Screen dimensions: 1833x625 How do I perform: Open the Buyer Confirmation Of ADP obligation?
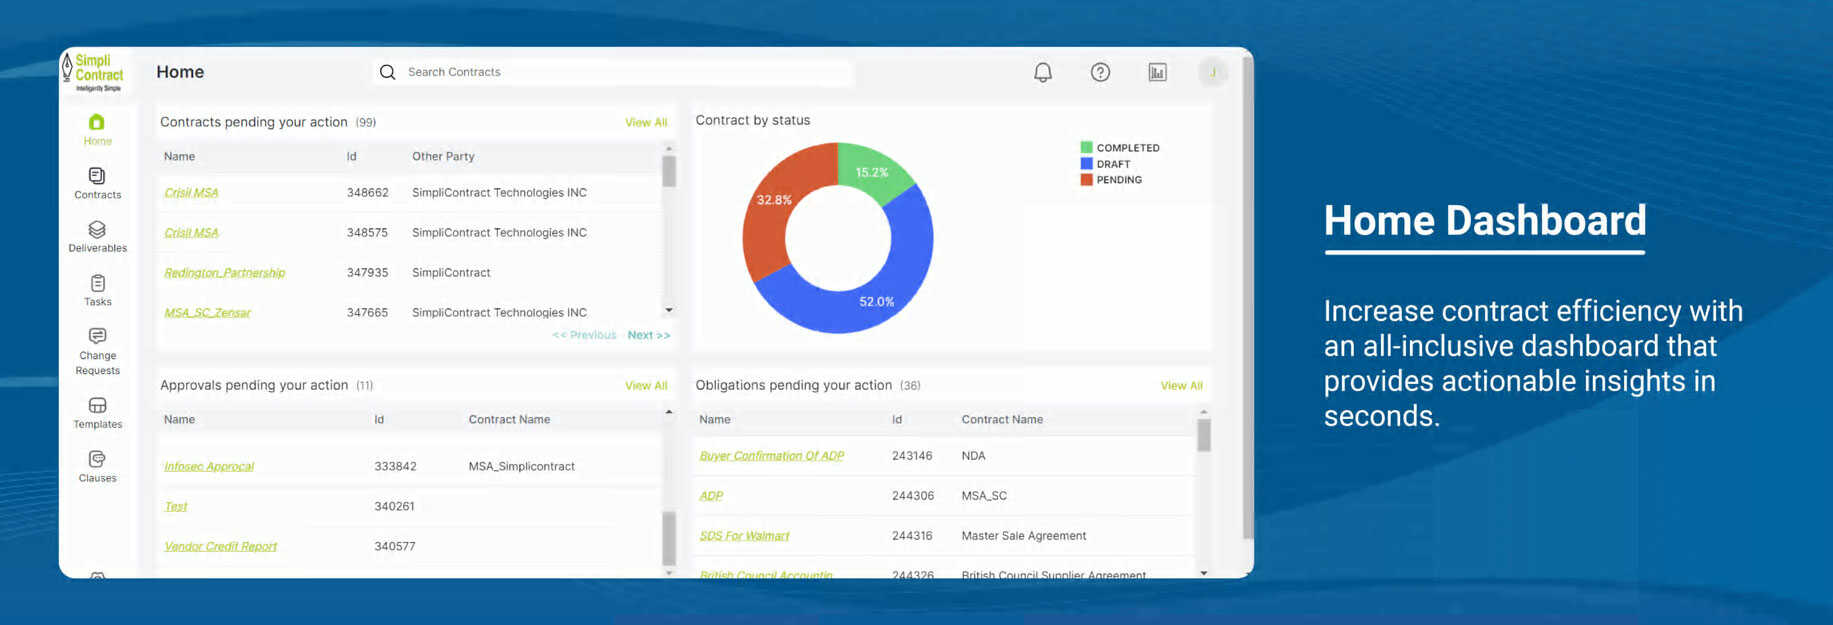click(771, 455)
